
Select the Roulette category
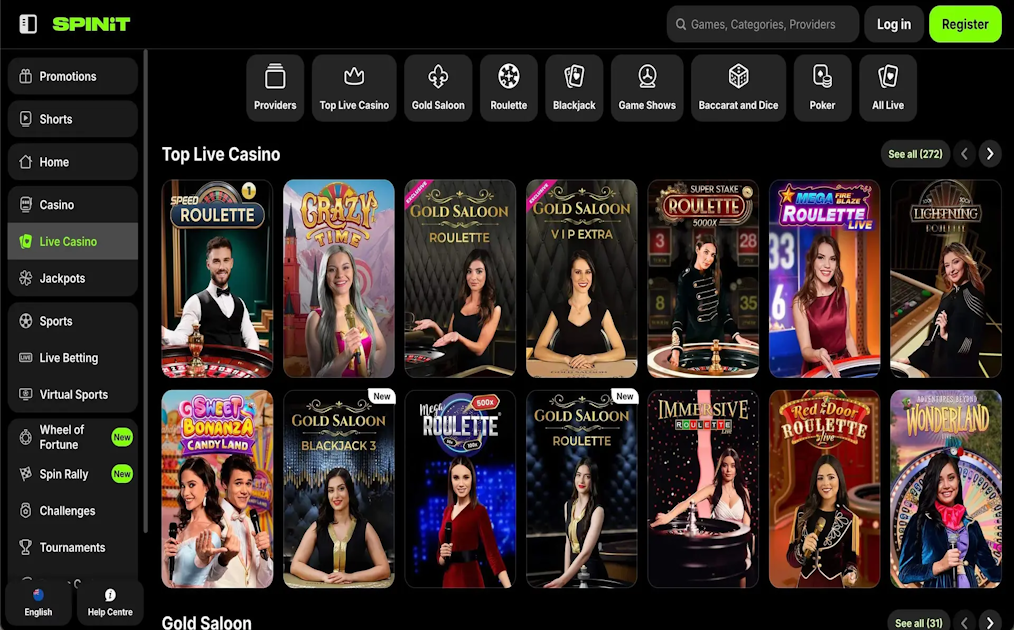508,88
